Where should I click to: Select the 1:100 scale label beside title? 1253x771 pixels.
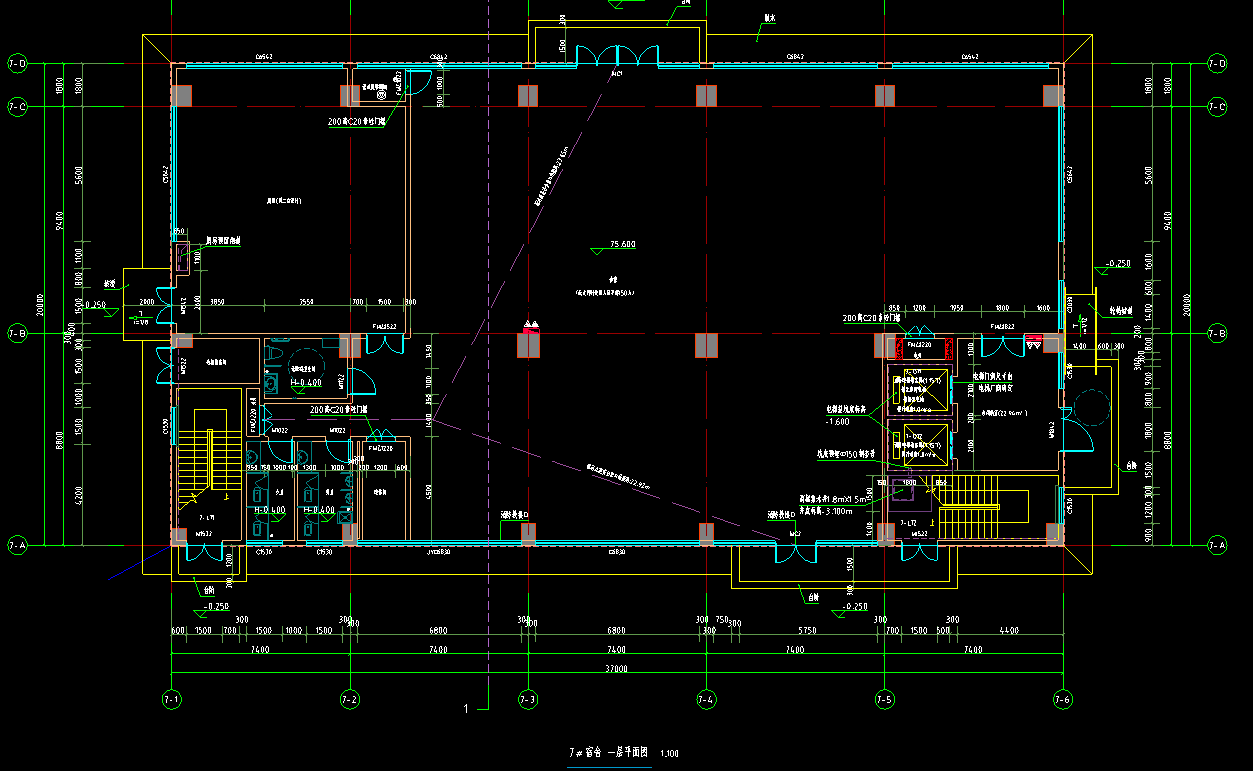(669, 754)
